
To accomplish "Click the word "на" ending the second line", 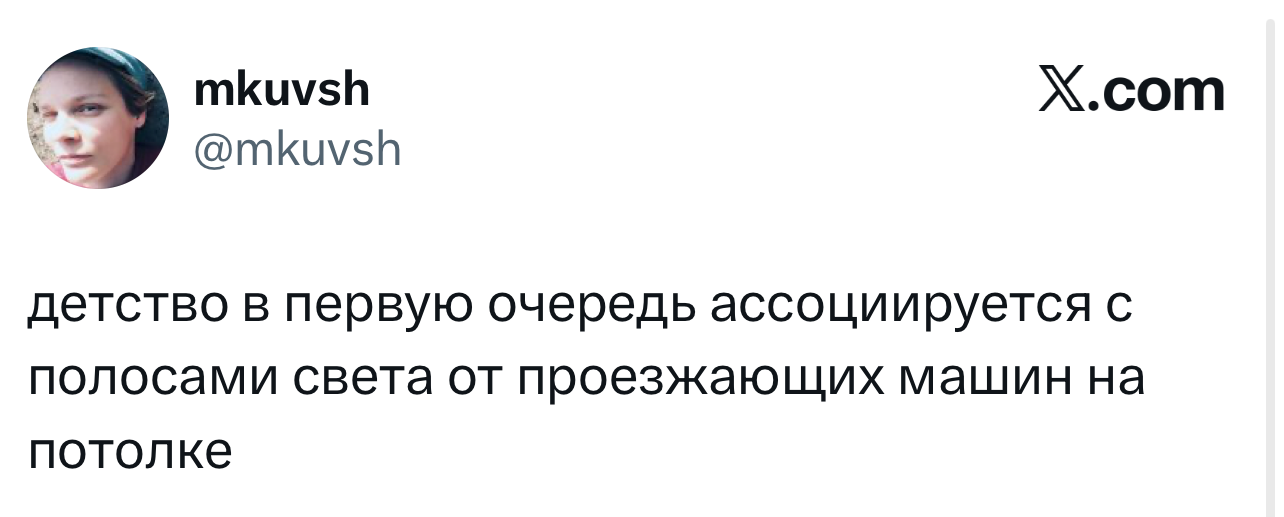I will pos(1115,379).
